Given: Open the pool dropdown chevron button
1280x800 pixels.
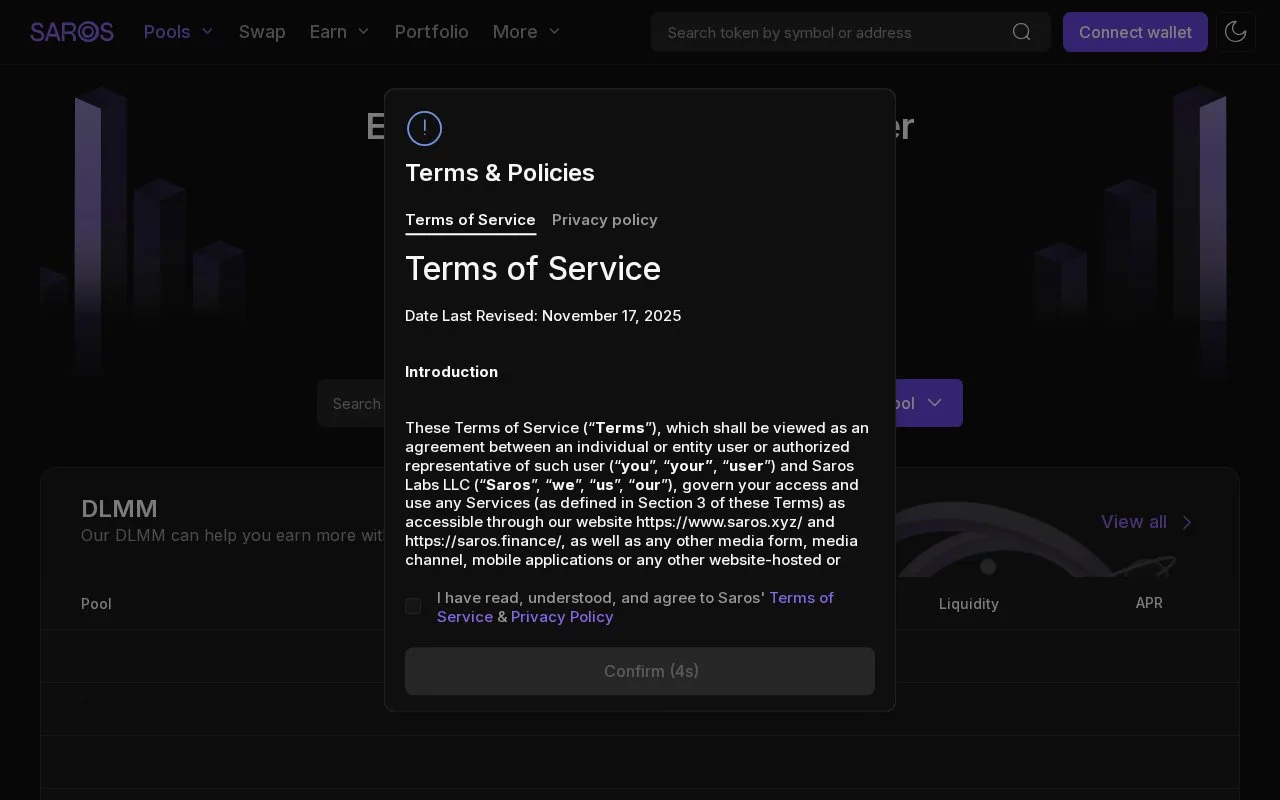Looking at the screenshot, I should click(x=935, y=403).
